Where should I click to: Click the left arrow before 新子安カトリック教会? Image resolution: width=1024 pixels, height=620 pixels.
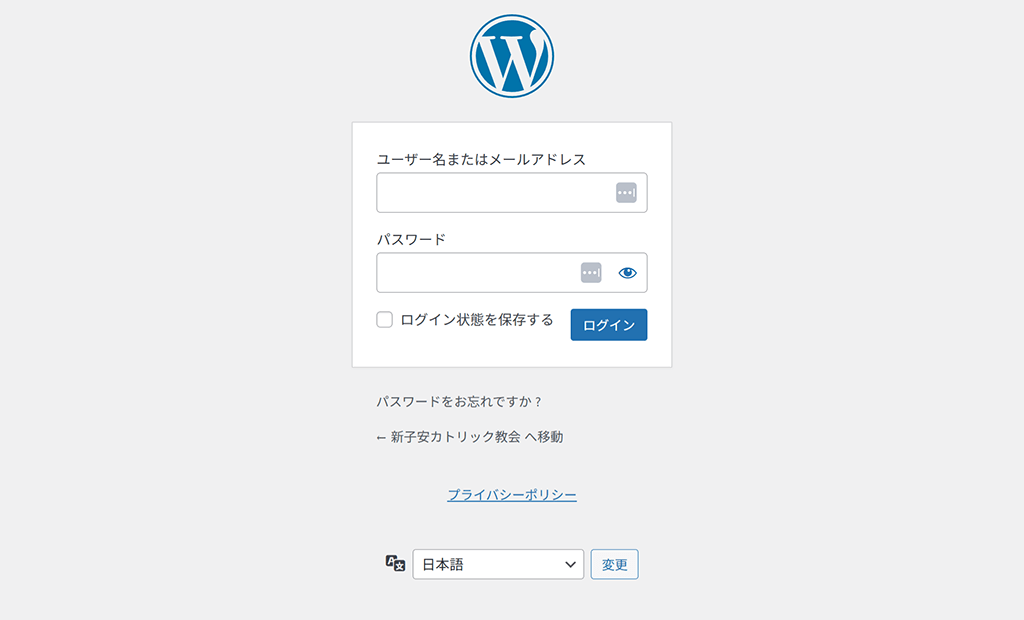point(381,438)
